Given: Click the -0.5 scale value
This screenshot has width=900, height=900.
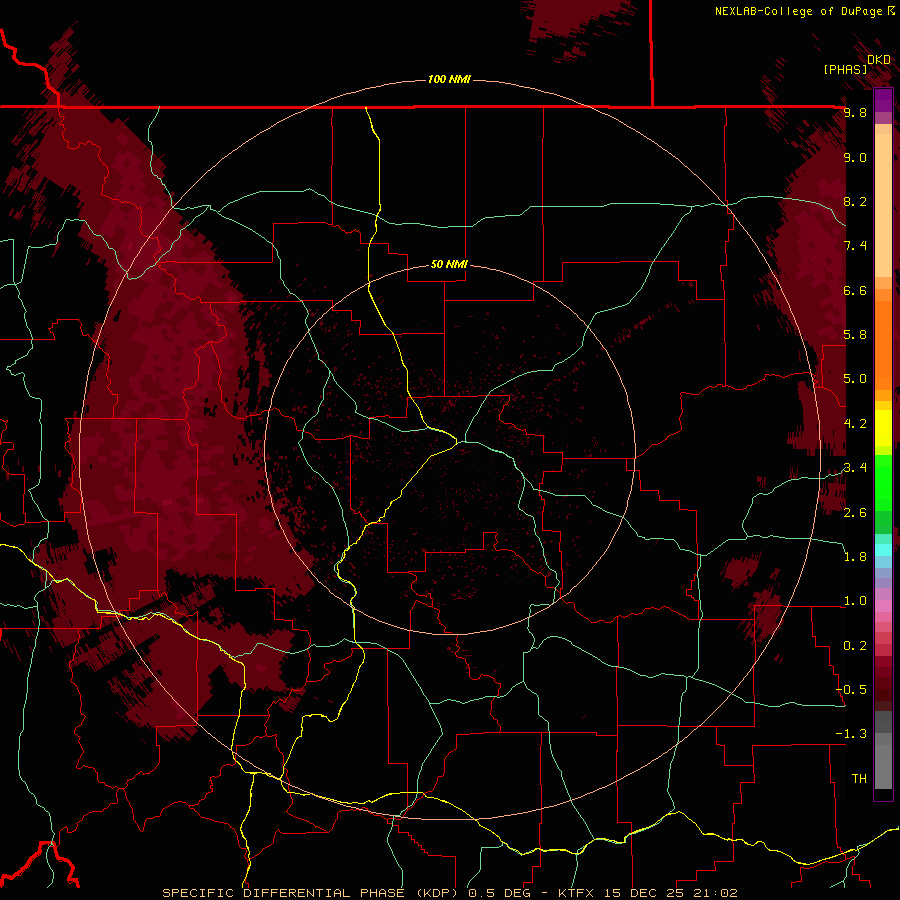Looking at the screenshot, I should point(851,689).
